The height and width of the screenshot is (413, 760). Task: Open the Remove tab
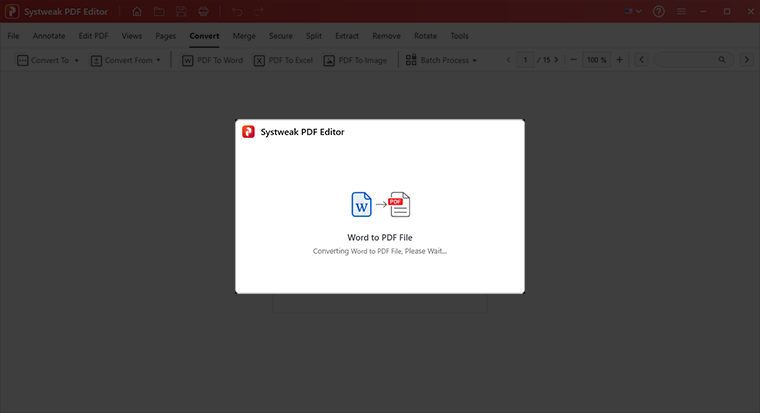pos(386,36)
